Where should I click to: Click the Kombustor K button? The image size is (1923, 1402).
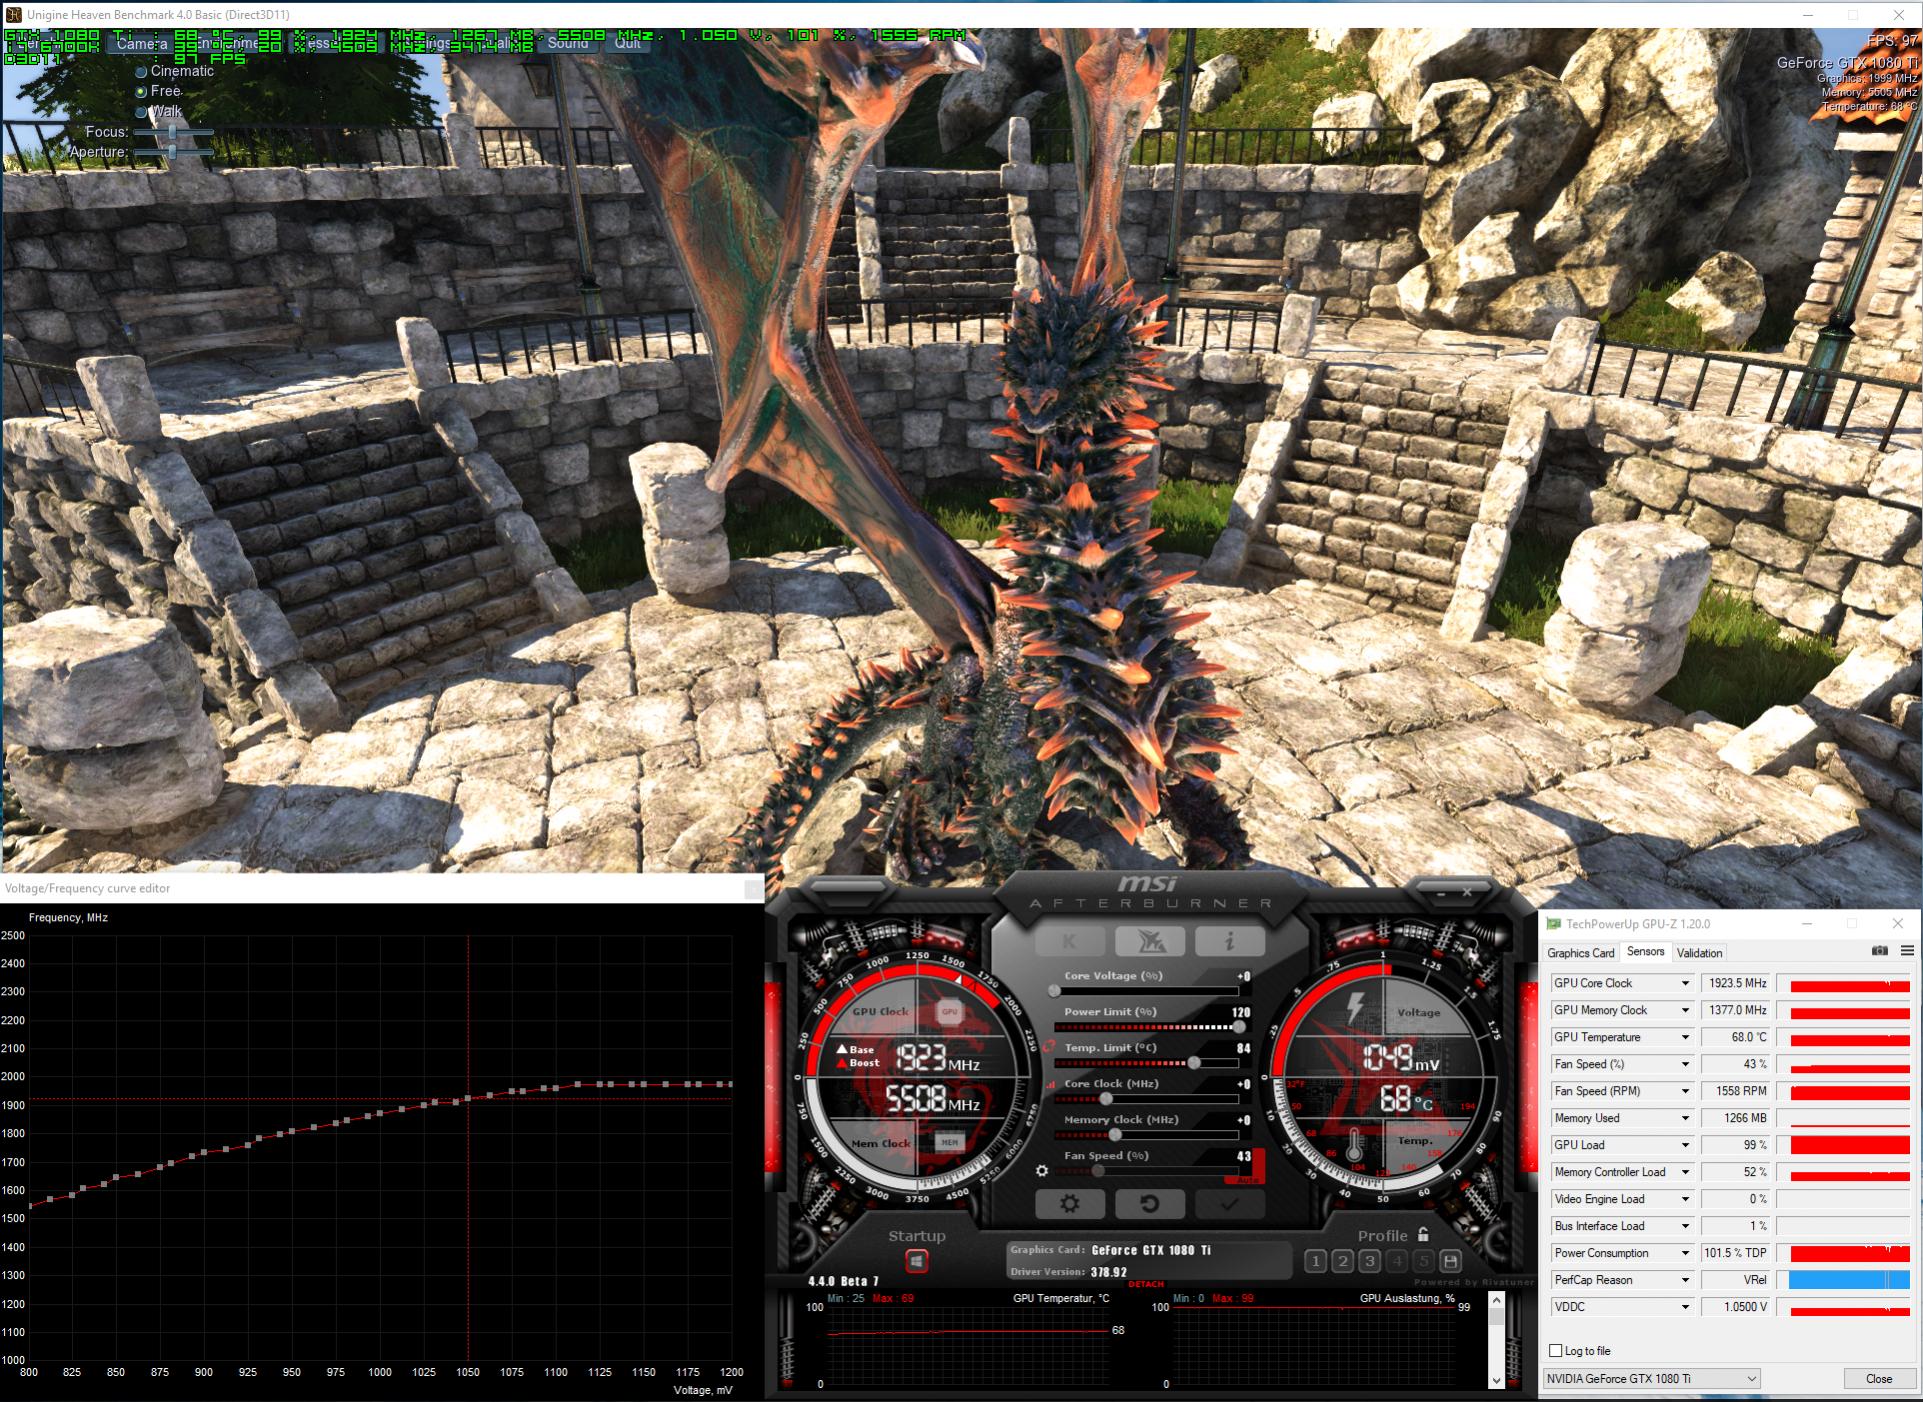point(1069,941)
